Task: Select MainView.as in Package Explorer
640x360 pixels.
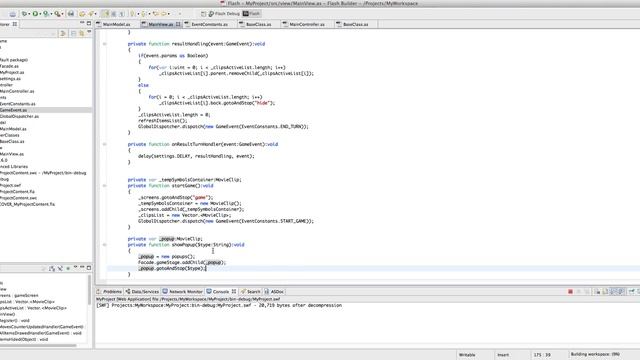Action: pyautogui.click(x=12, y=154)
